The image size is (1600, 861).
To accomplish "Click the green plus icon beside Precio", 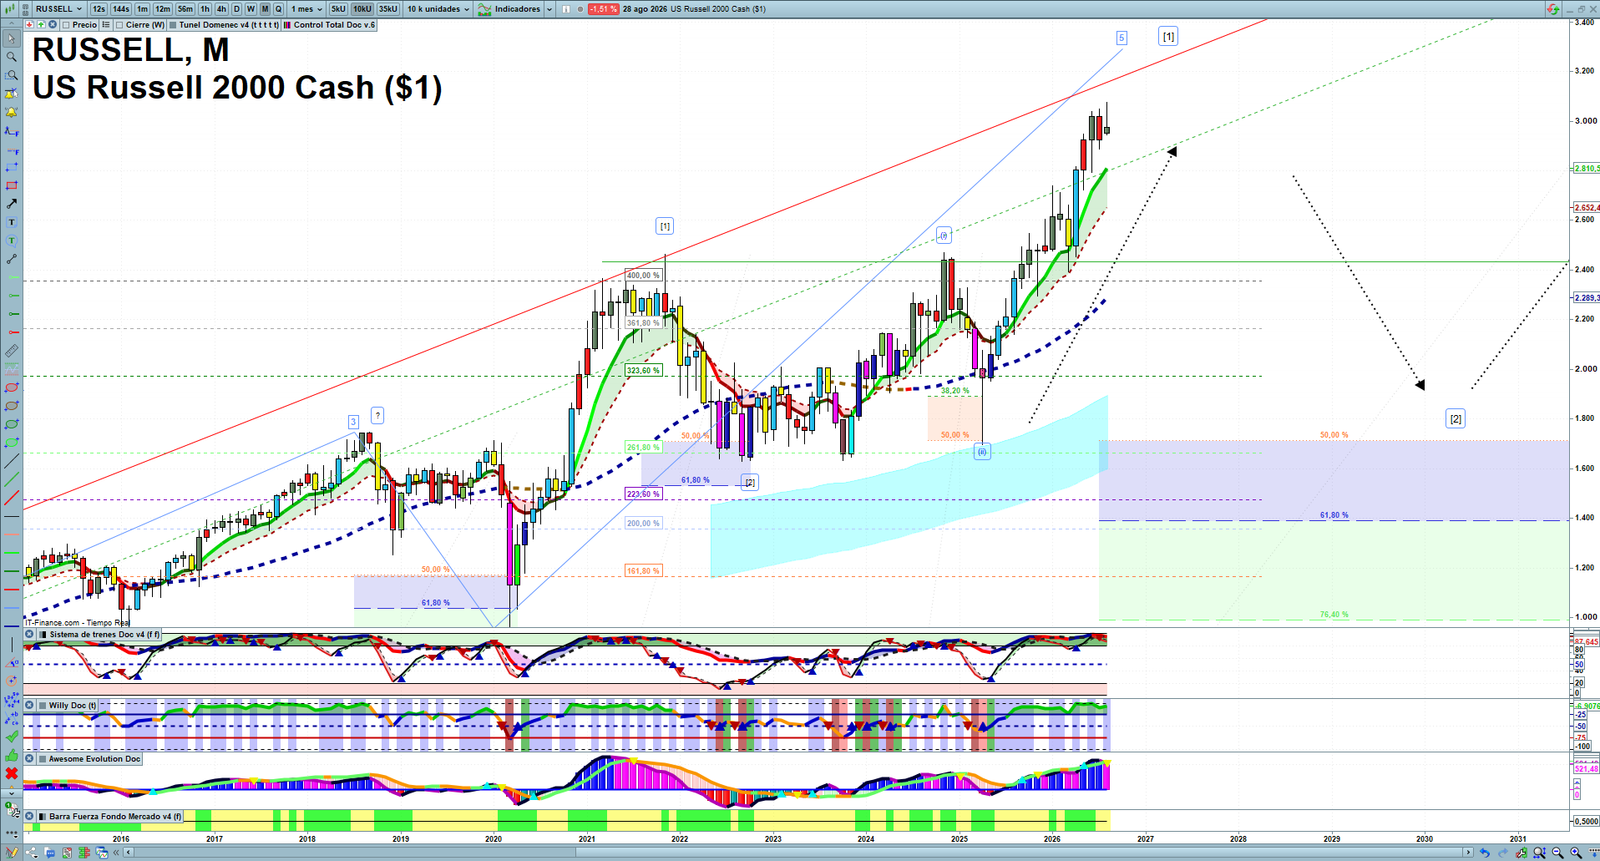I will pos(41,25).
